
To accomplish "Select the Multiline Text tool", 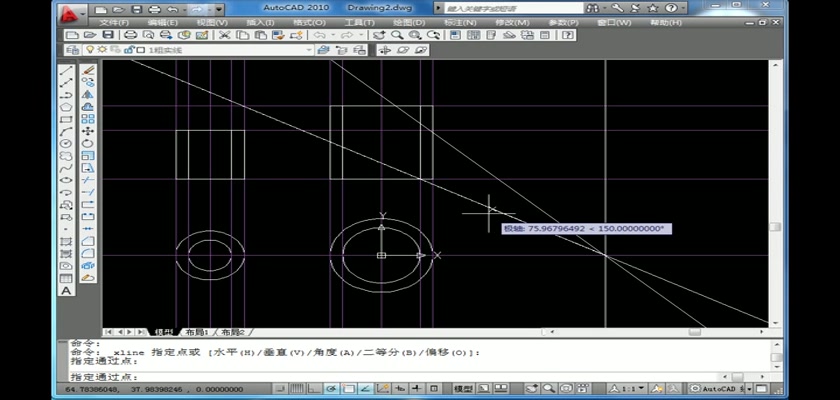I will pyautogui.click(x=66, y=291).
